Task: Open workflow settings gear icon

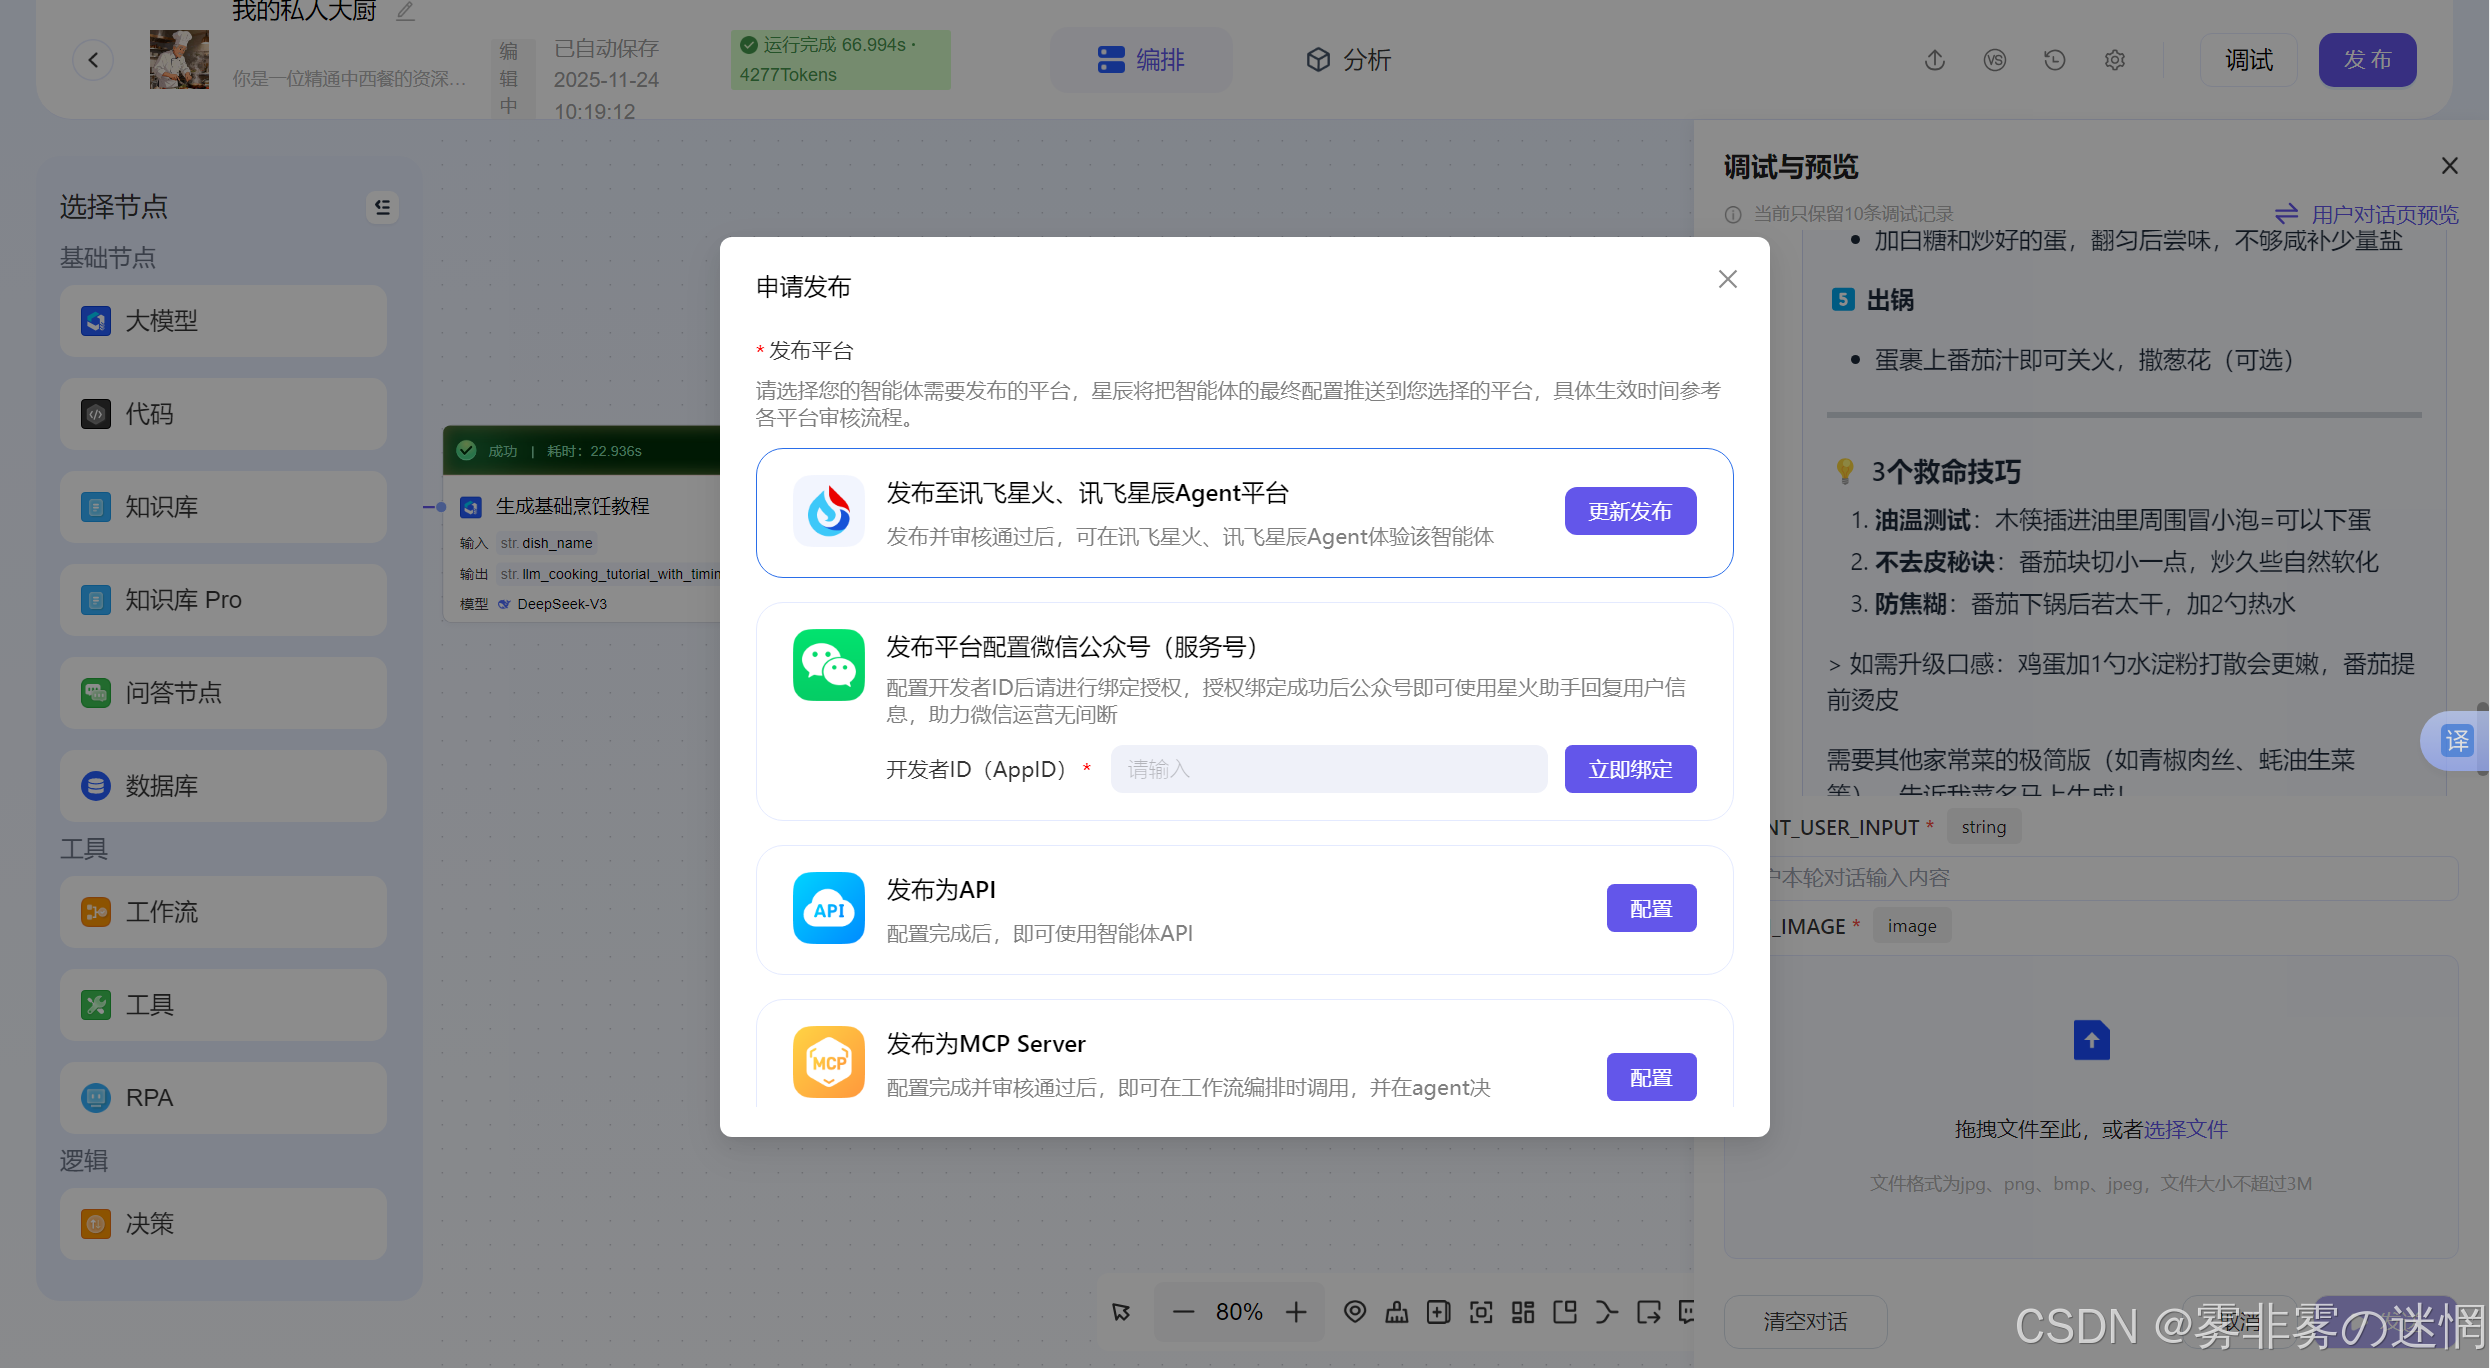Action: (2114, 60)
